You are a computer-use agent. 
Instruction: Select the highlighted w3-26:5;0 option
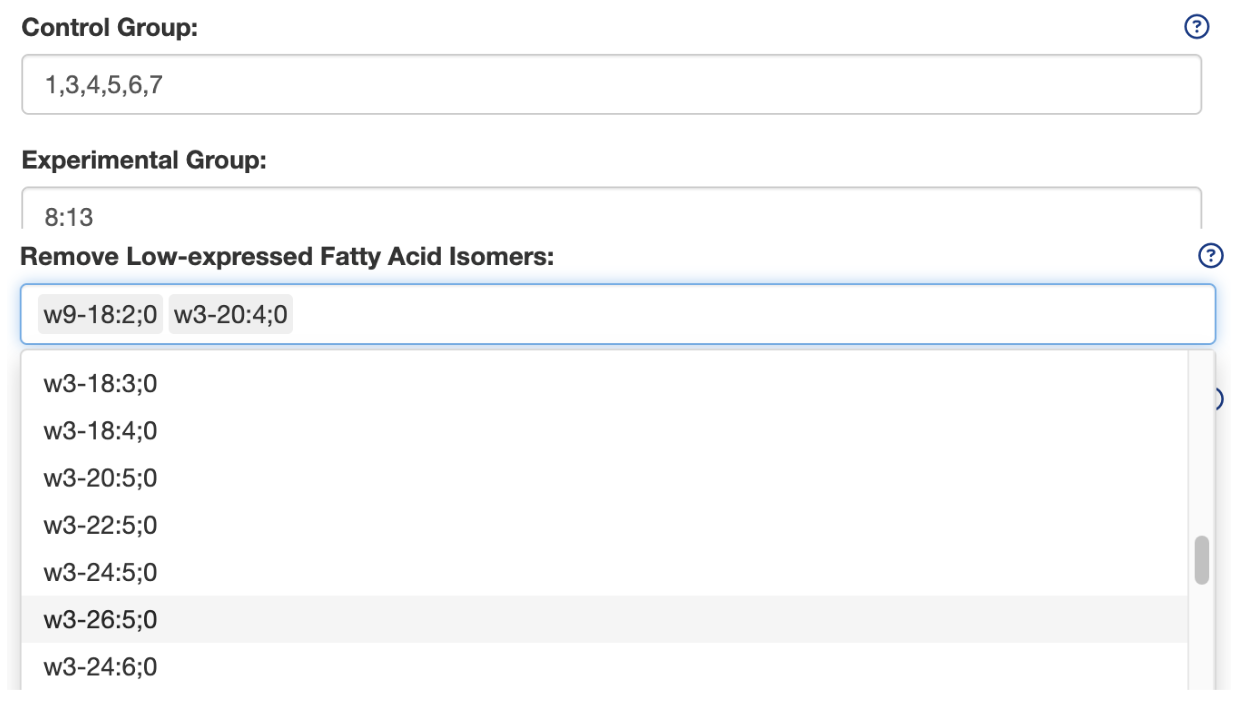click(100, 620)
